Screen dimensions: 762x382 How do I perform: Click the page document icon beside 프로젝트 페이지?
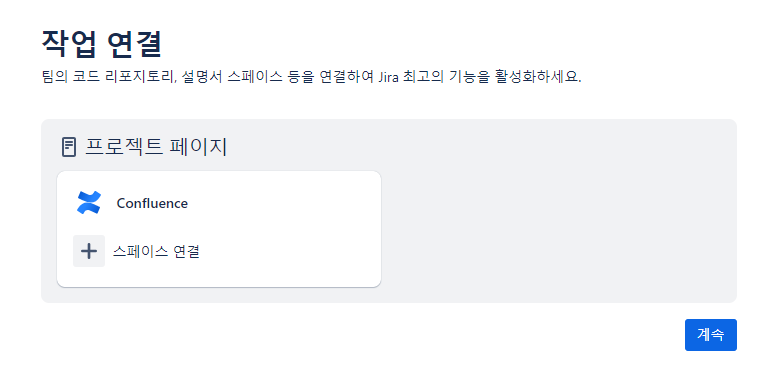[x=69, y=147]
